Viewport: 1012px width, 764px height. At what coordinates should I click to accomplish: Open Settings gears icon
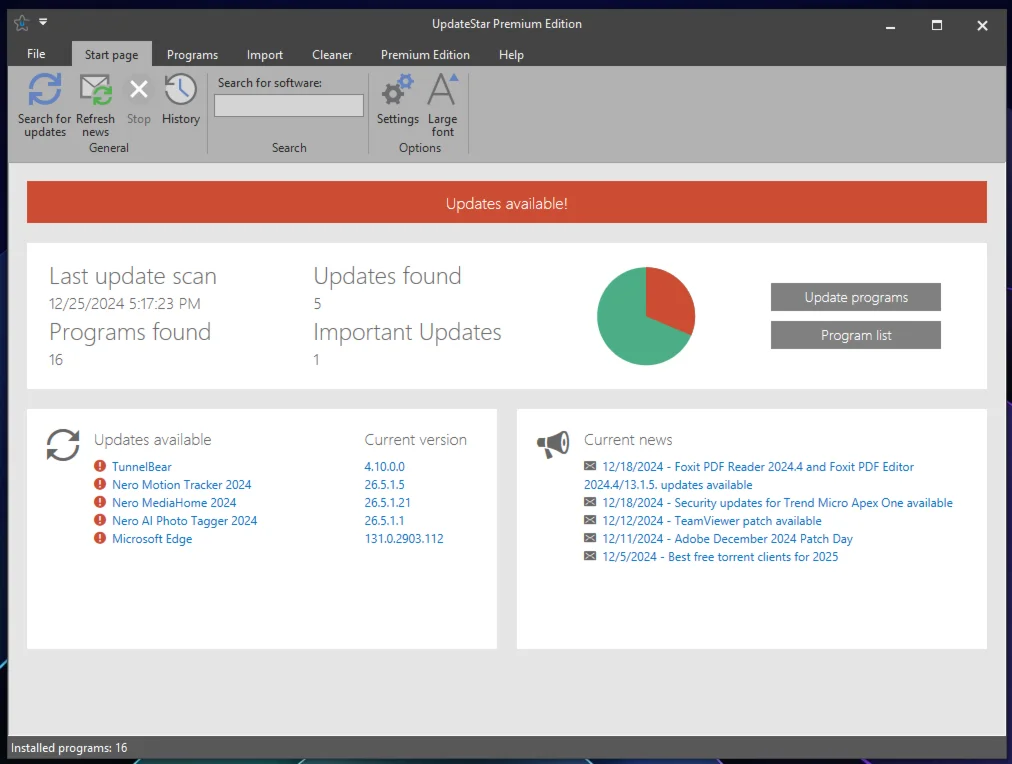397,91
